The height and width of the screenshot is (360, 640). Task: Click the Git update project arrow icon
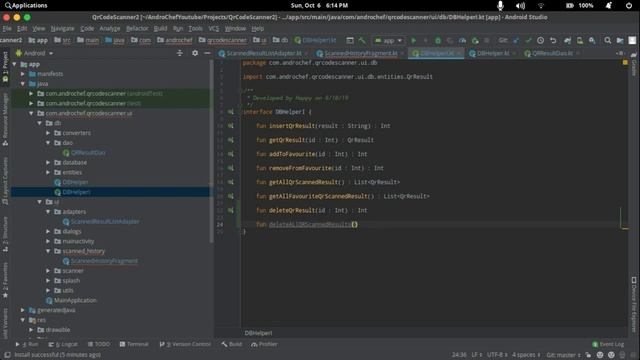(x=516, y=40)
